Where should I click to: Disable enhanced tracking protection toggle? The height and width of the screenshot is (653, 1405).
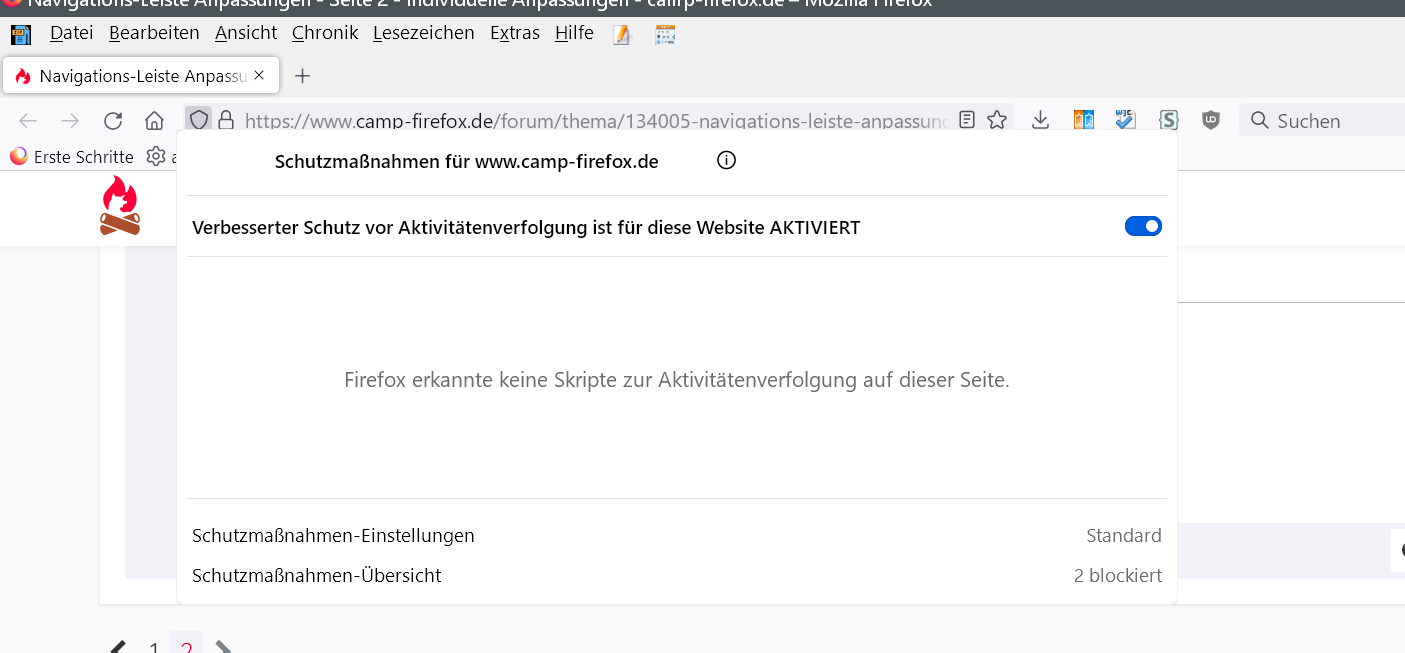(x=1143, y=227)
